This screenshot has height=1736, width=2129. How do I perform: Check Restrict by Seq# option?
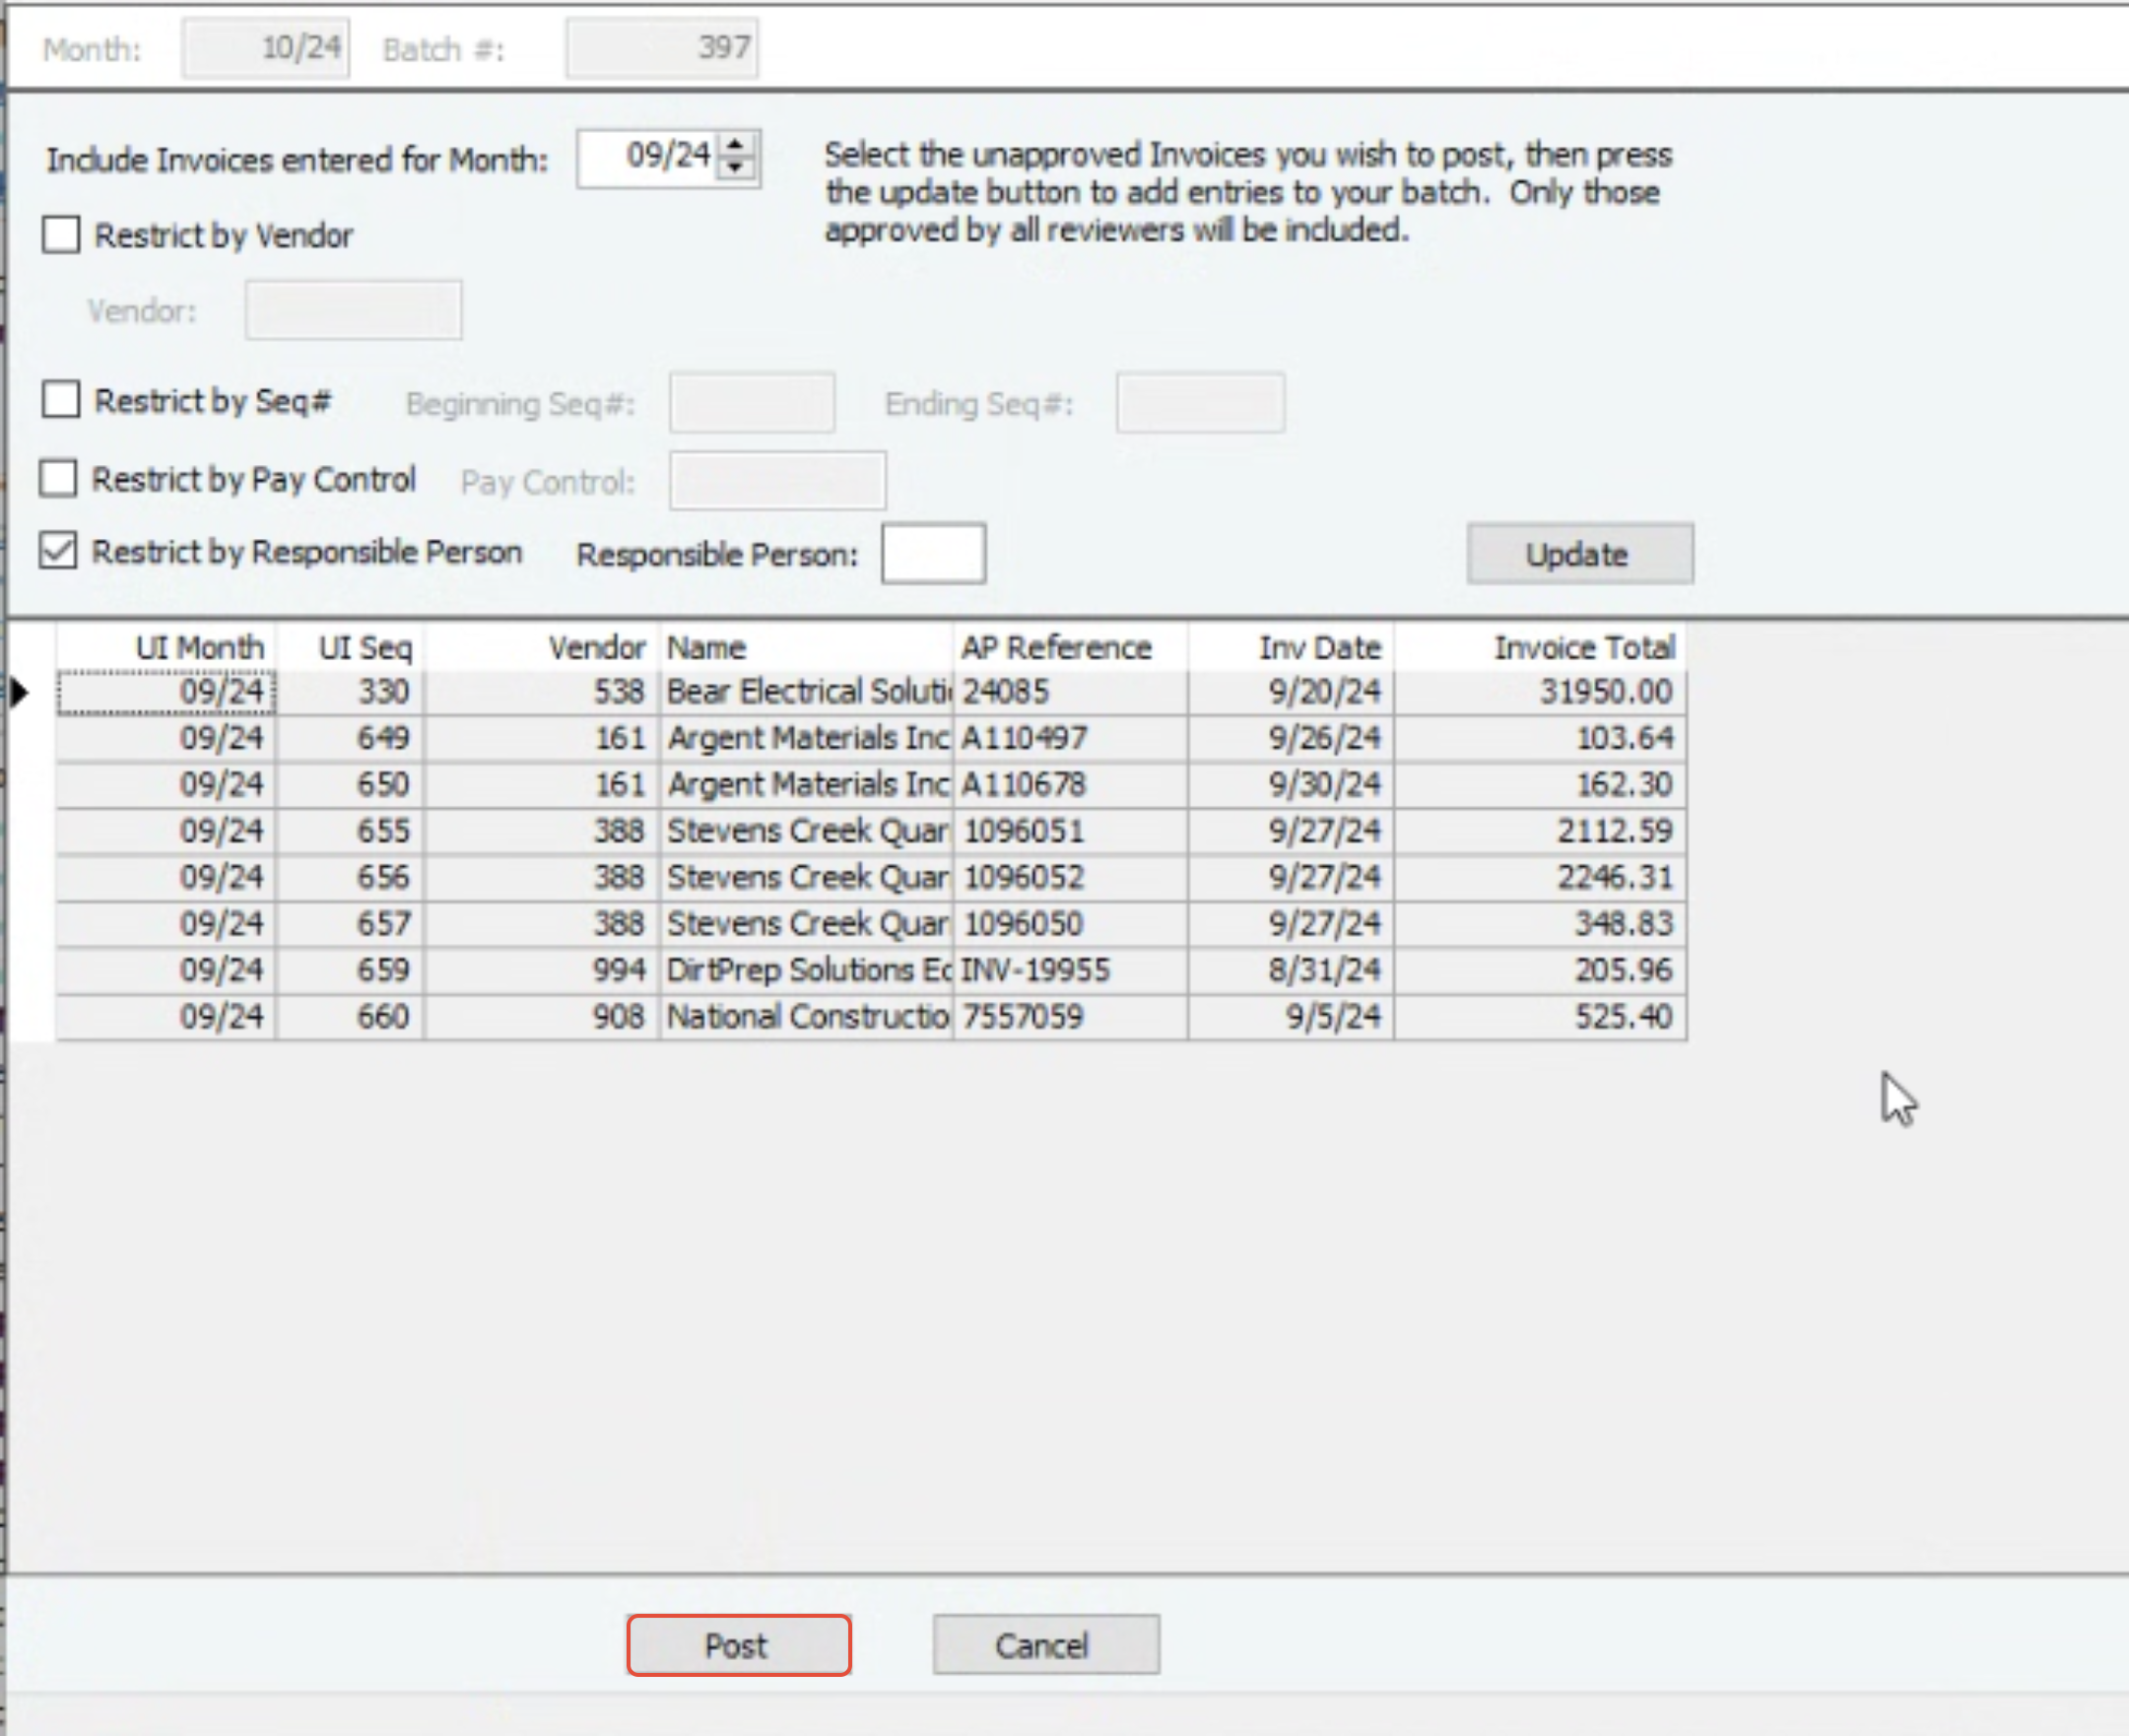(x=61, y=400)
